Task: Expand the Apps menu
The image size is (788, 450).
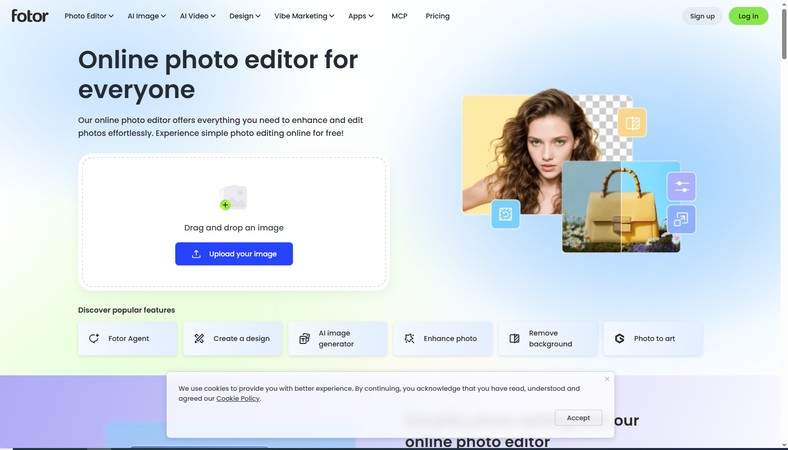Action: click(361, 16)
